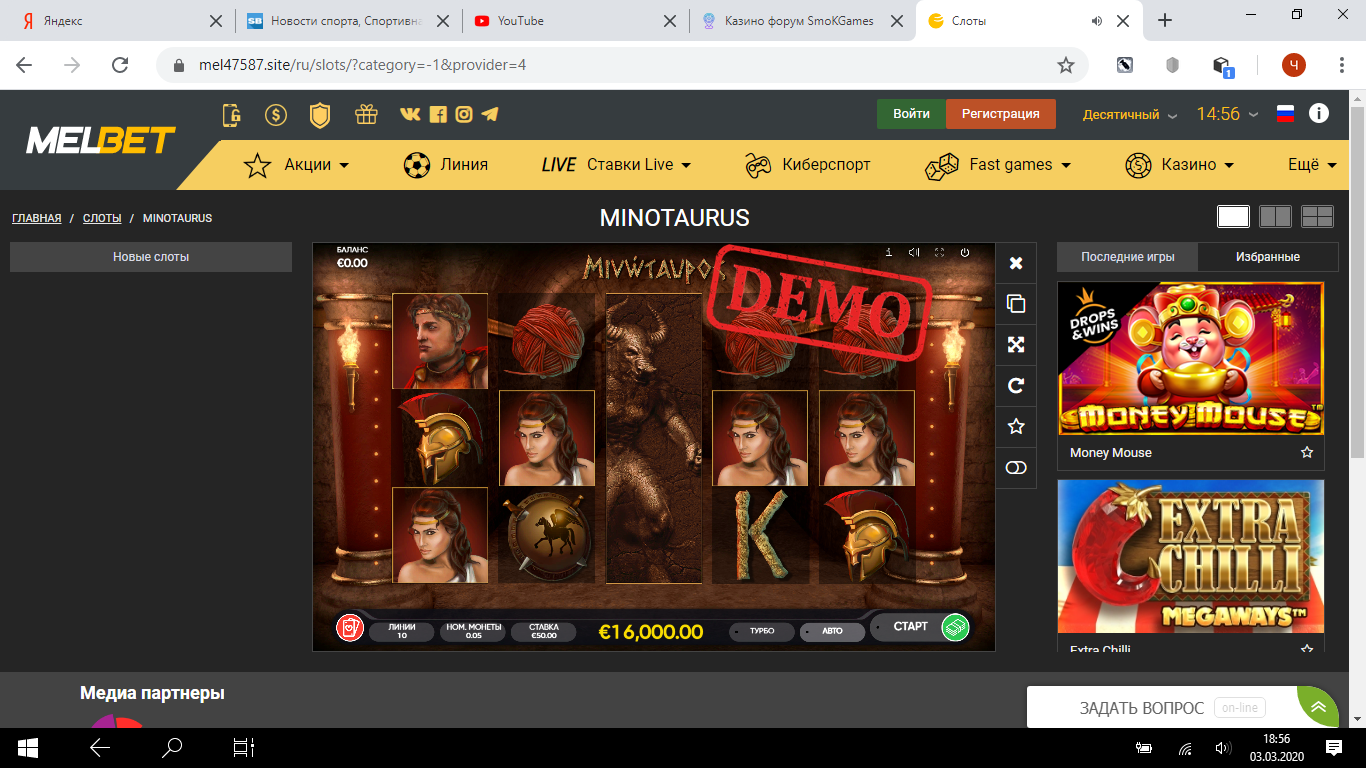The width and height of the screenshot is (1366, 768).
Task: Open the Windows Start menu
Action: point(27,748)
